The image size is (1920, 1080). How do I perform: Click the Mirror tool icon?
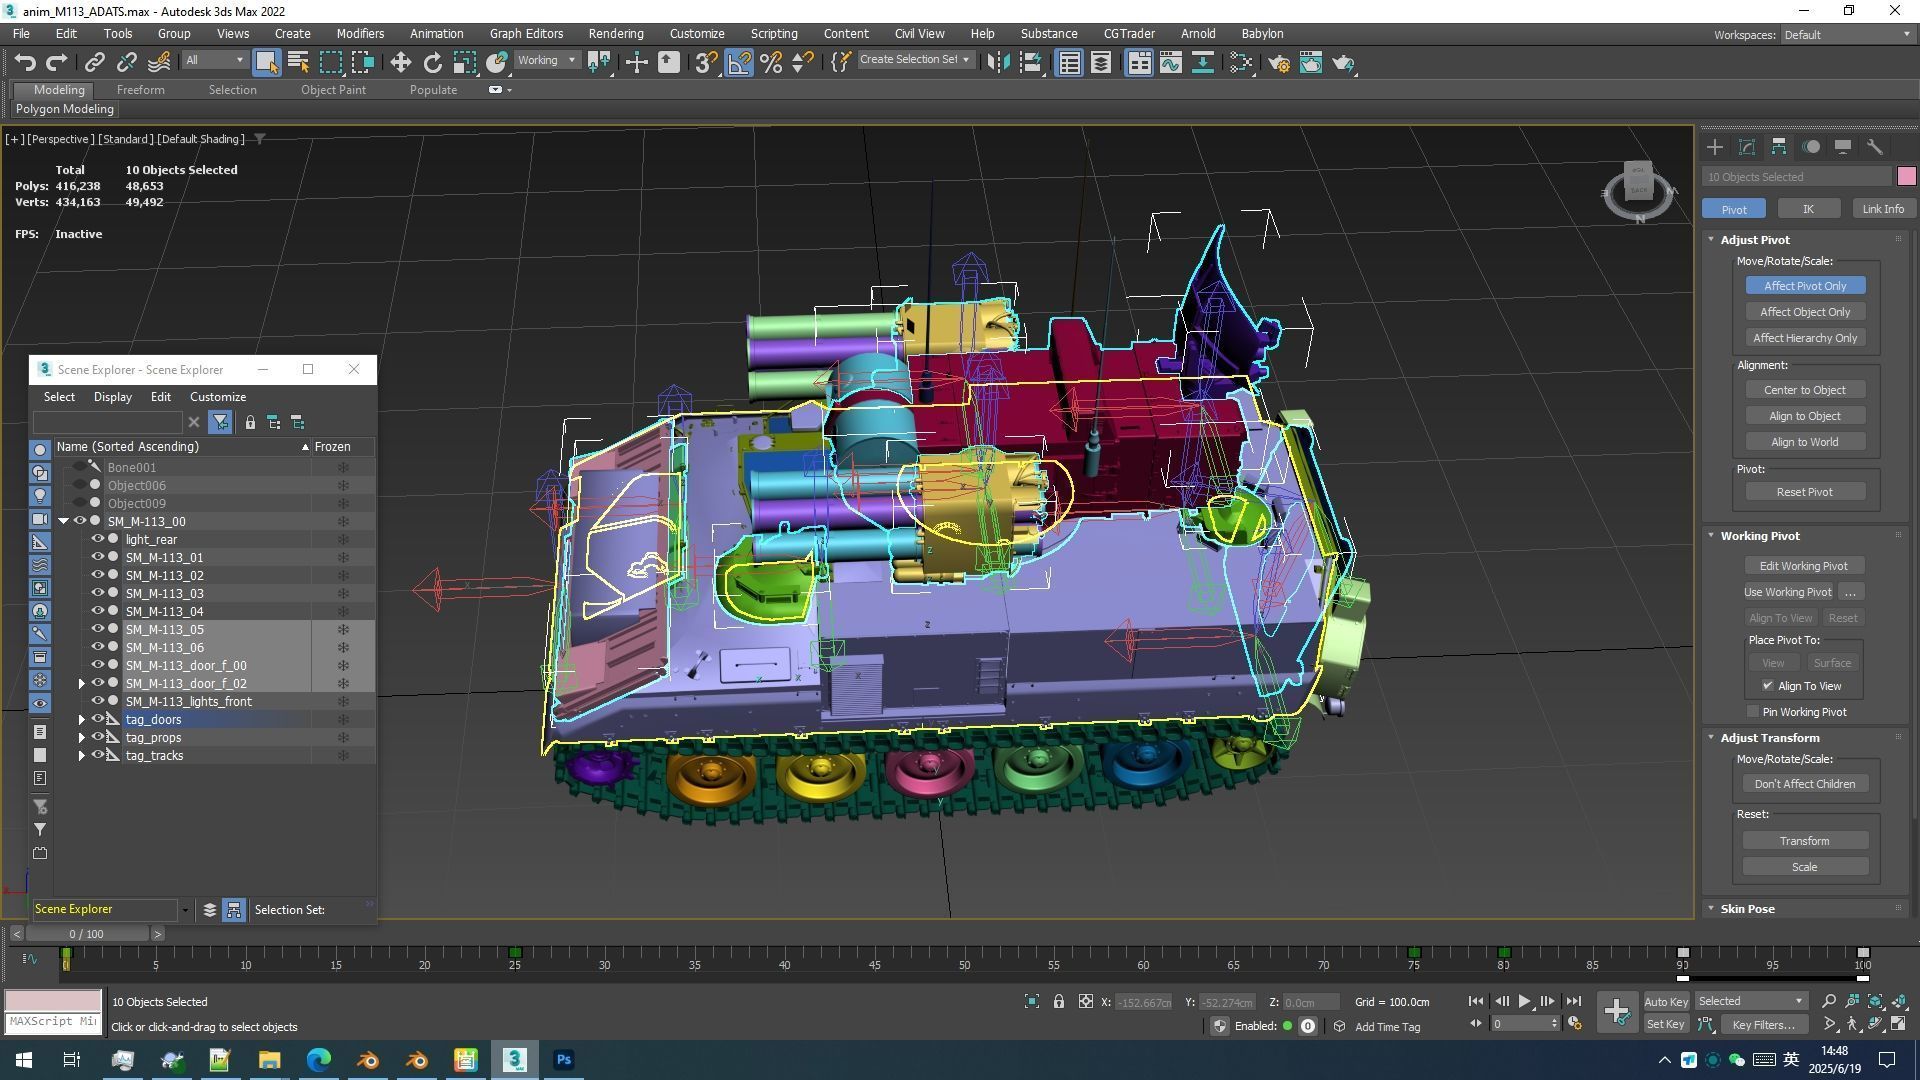click(x=997, y=63)
